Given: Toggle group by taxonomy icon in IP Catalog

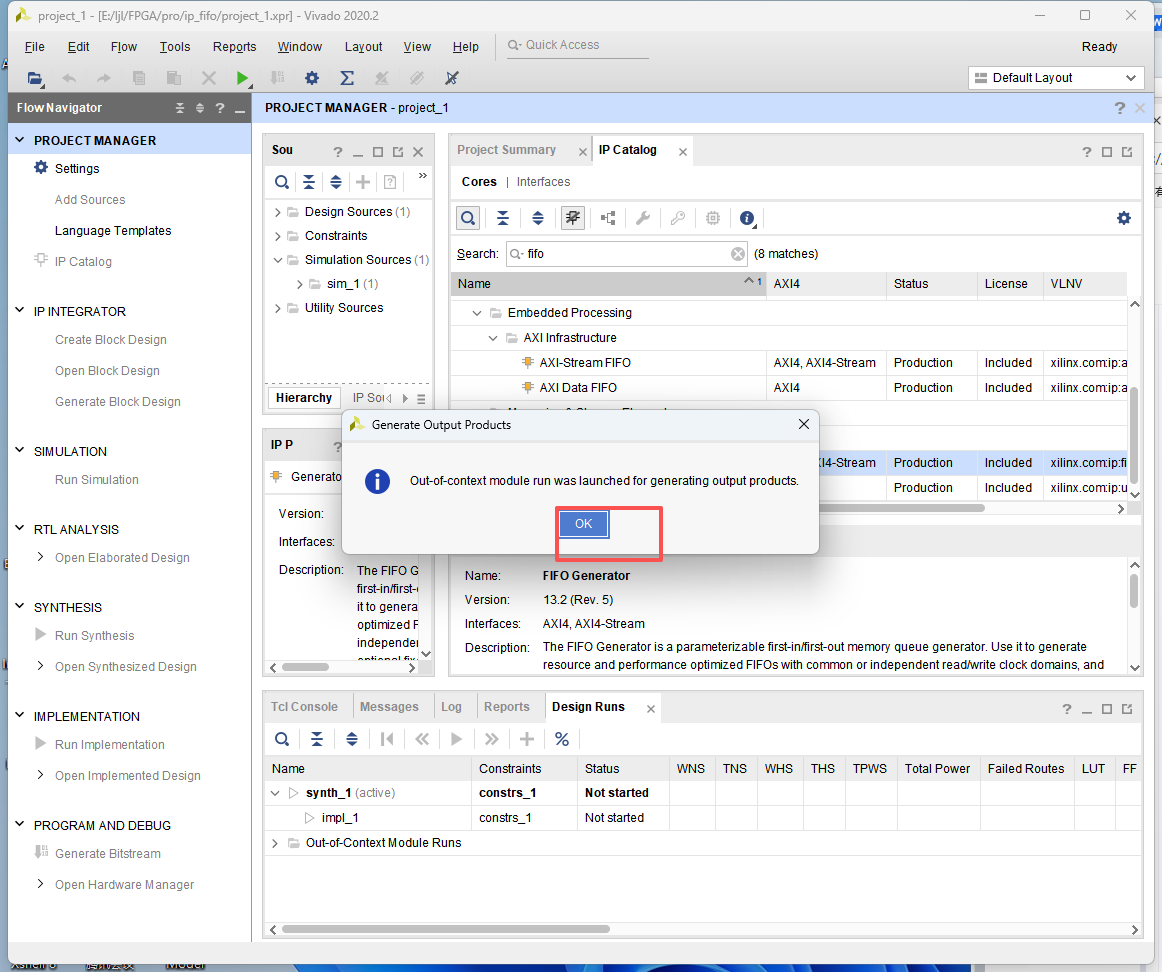Looking at the screenshot, I should point(608,218).
